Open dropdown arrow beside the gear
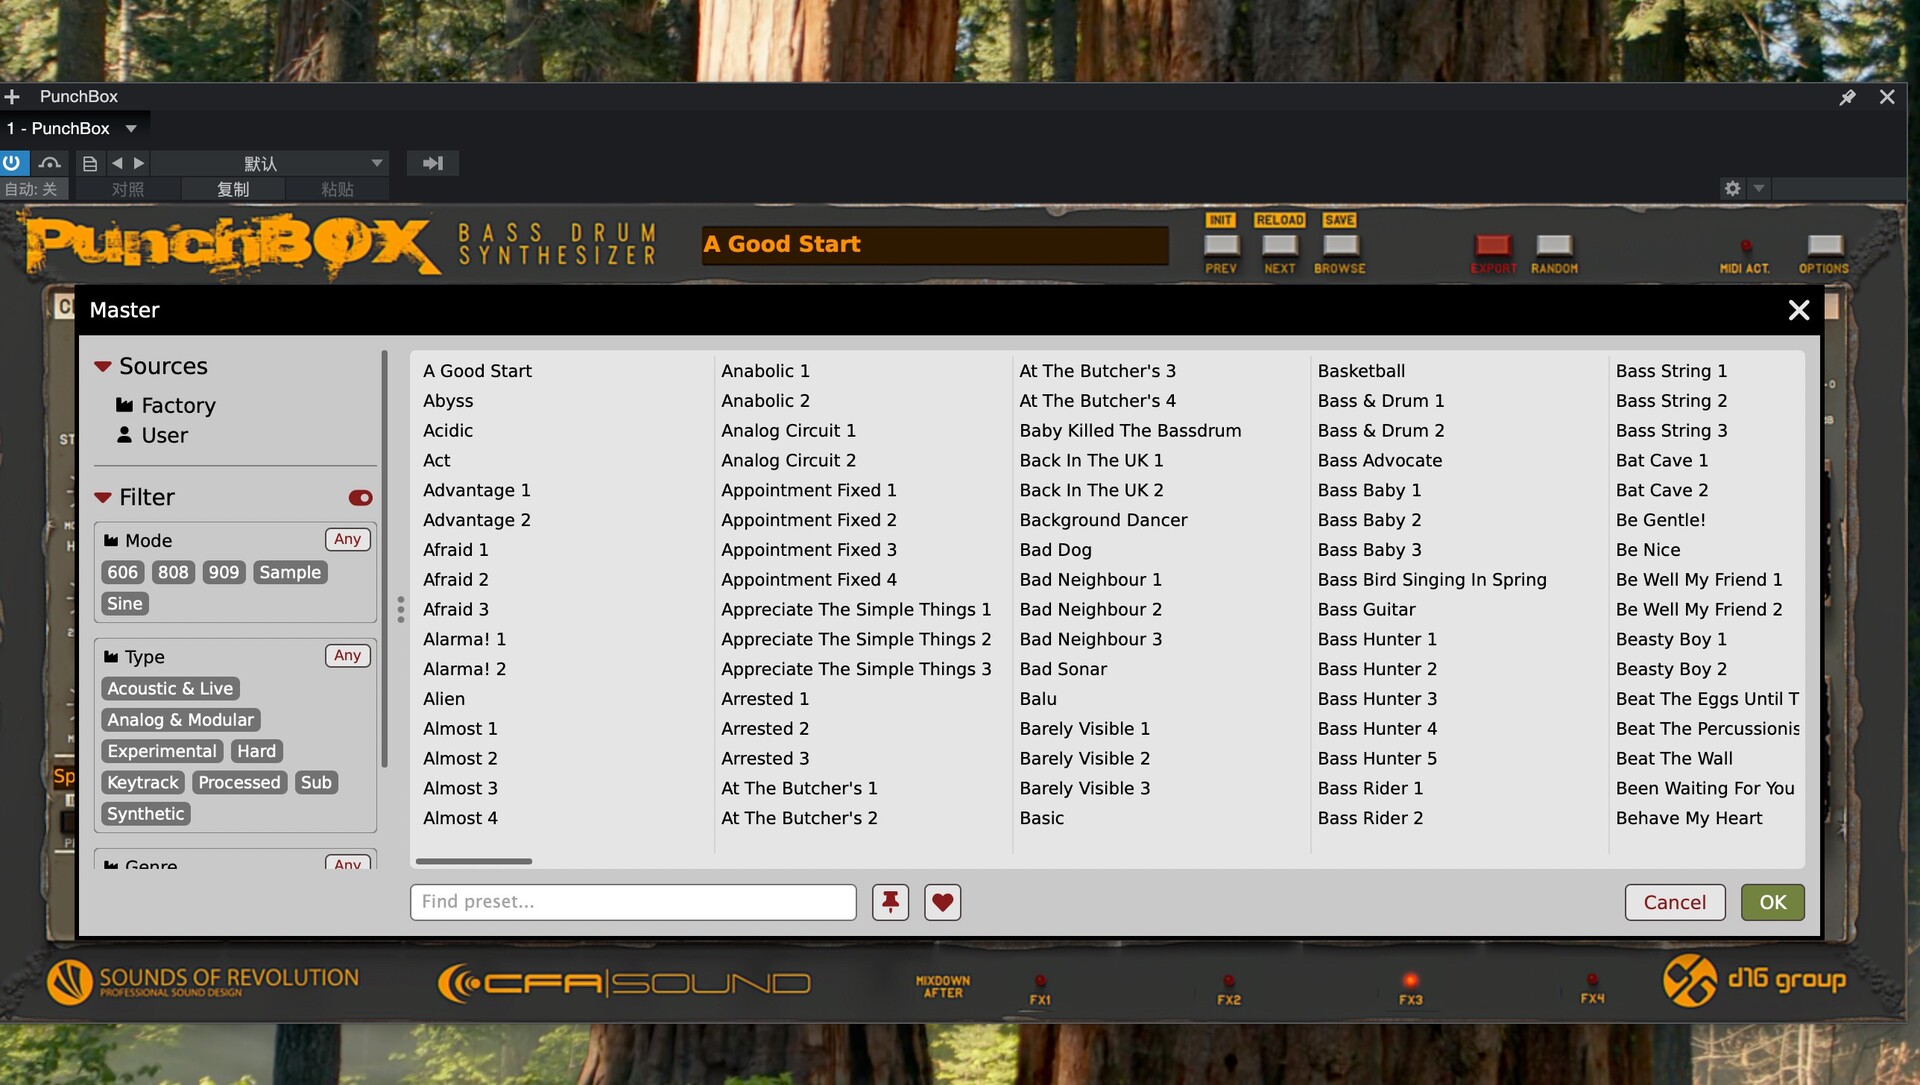Image resolution: width=1920 pixels, height=1085 pixels. [x=1759, y=188]
